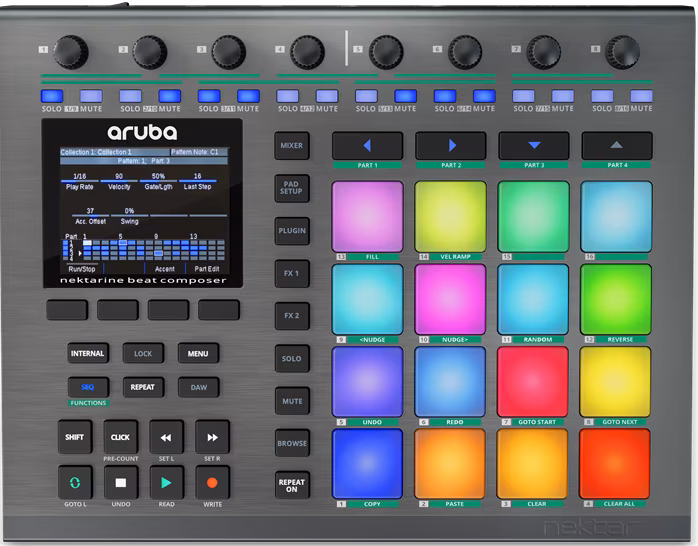This screenshot has width=698, height=546.
Task: Toggle MUTE for channel 8/16
Action: click(x=641, y=96)
